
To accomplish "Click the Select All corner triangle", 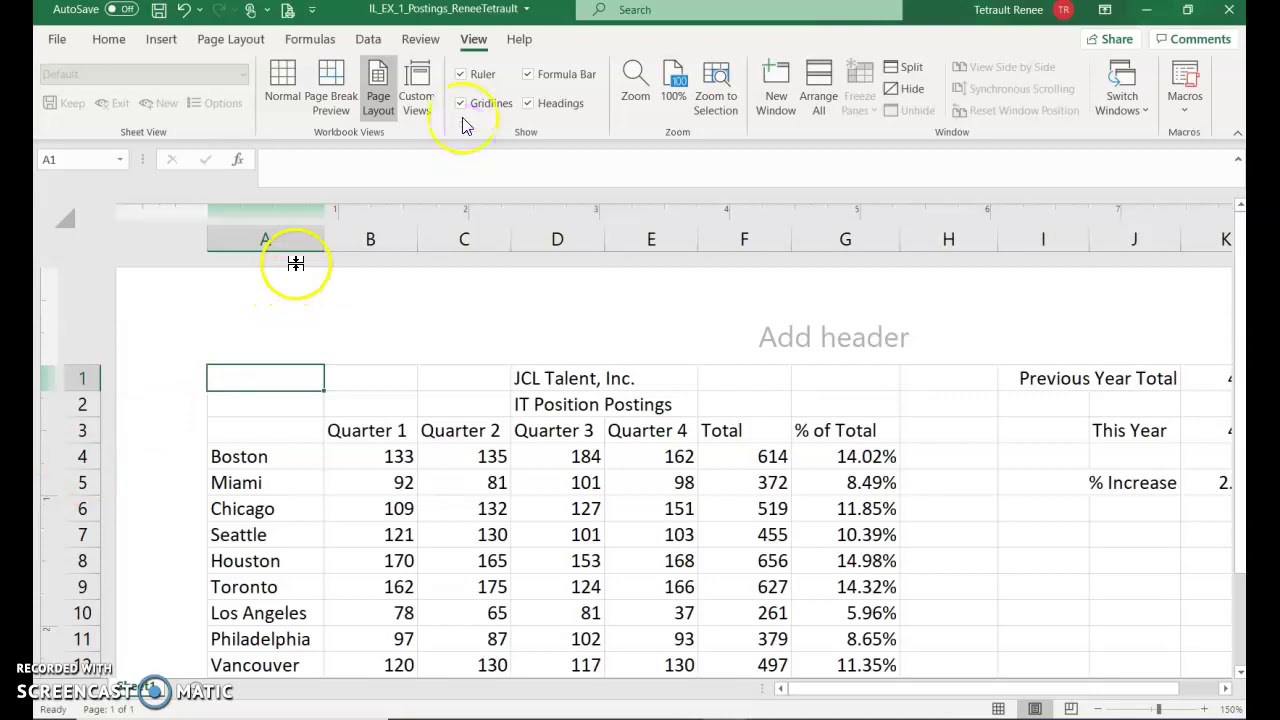I will point(65,217).
